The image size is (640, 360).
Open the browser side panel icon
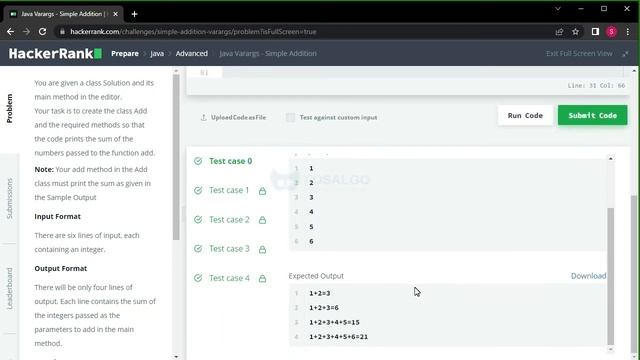(595, 31)
